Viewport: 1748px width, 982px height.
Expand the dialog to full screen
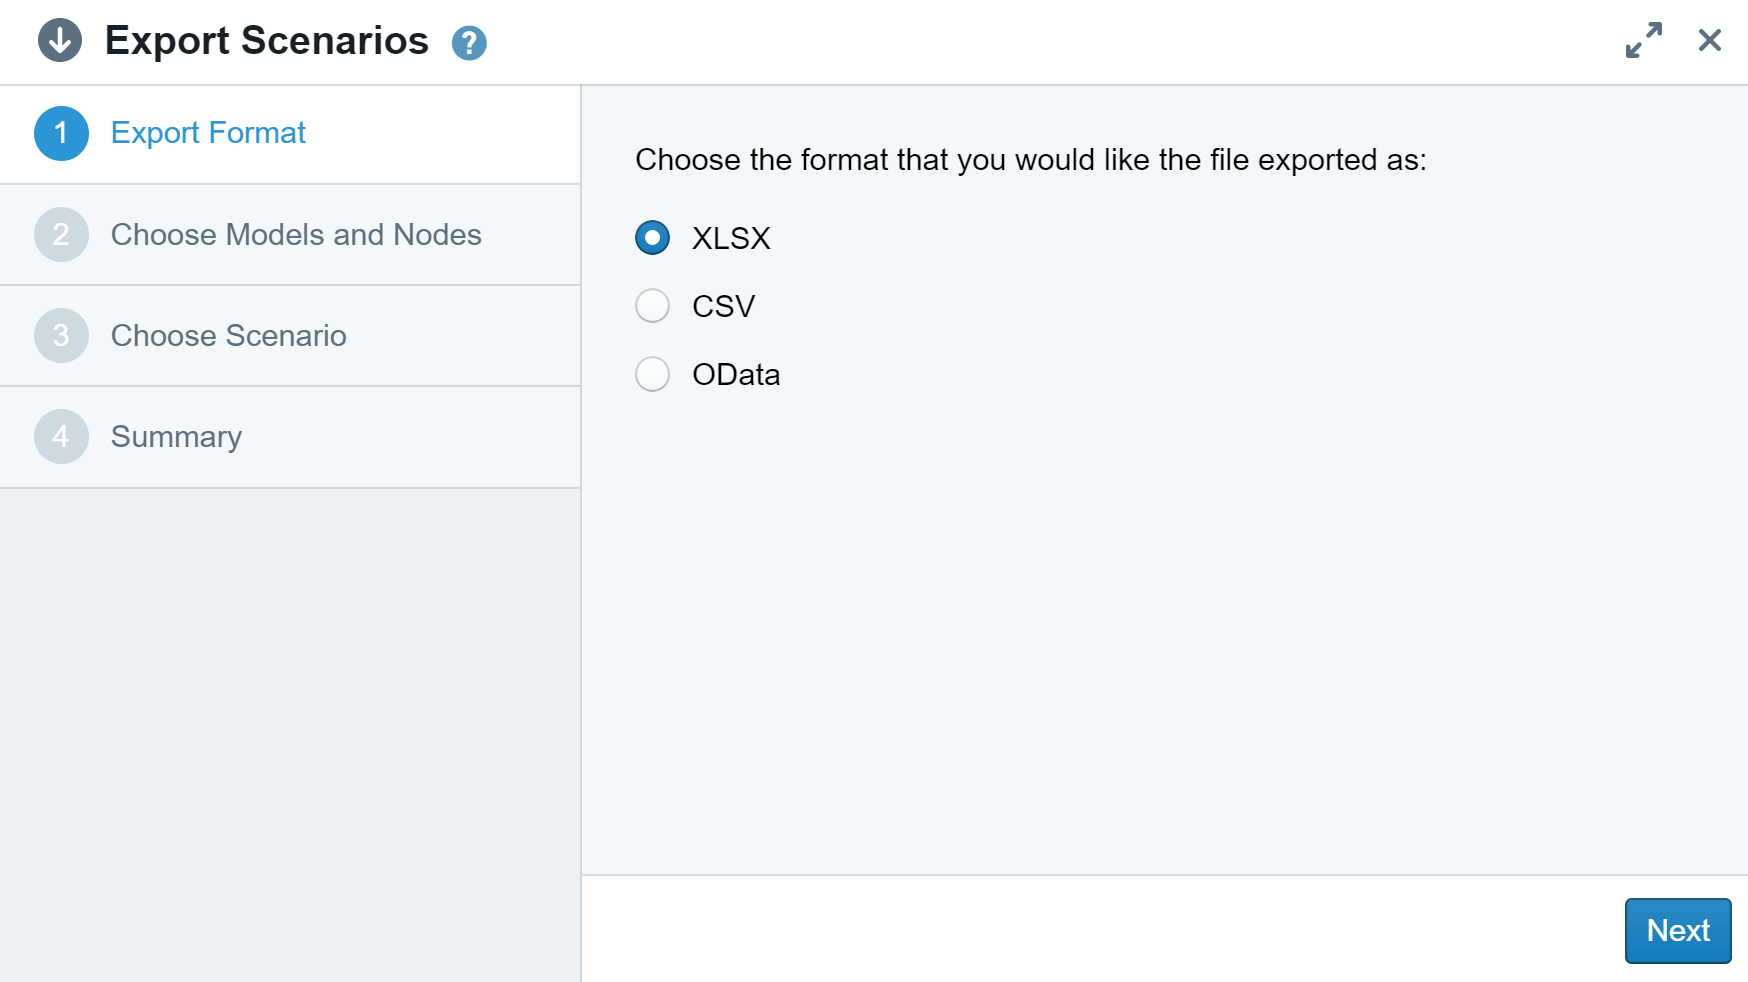[x=1643, y=41]
